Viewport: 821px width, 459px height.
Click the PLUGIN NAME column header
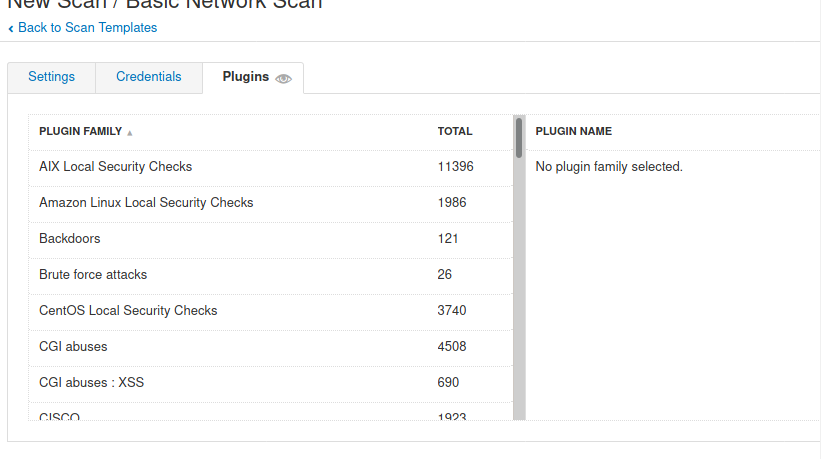573,131
